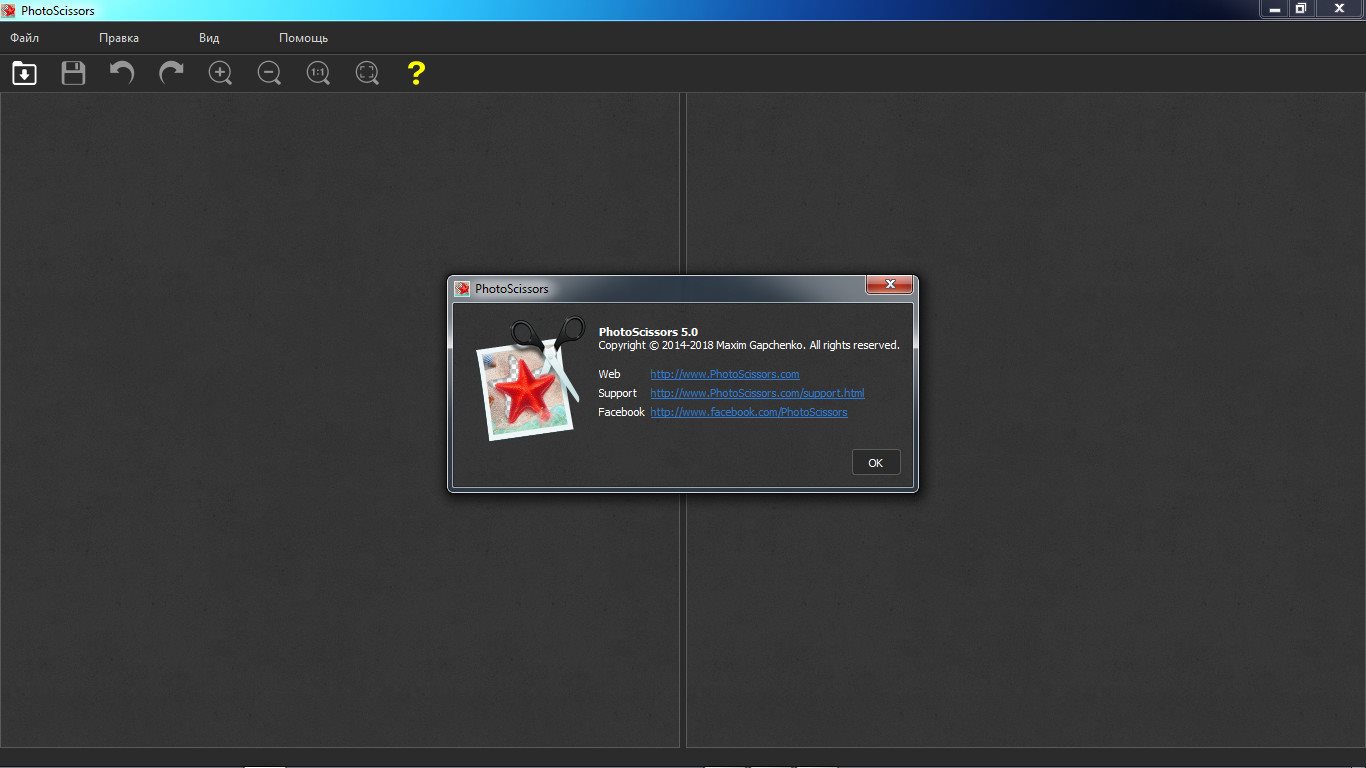The height and width of the screenshot is (768, 1366).
Task: Click the Zoom In magnifier icon
Action: coord(220,73)
